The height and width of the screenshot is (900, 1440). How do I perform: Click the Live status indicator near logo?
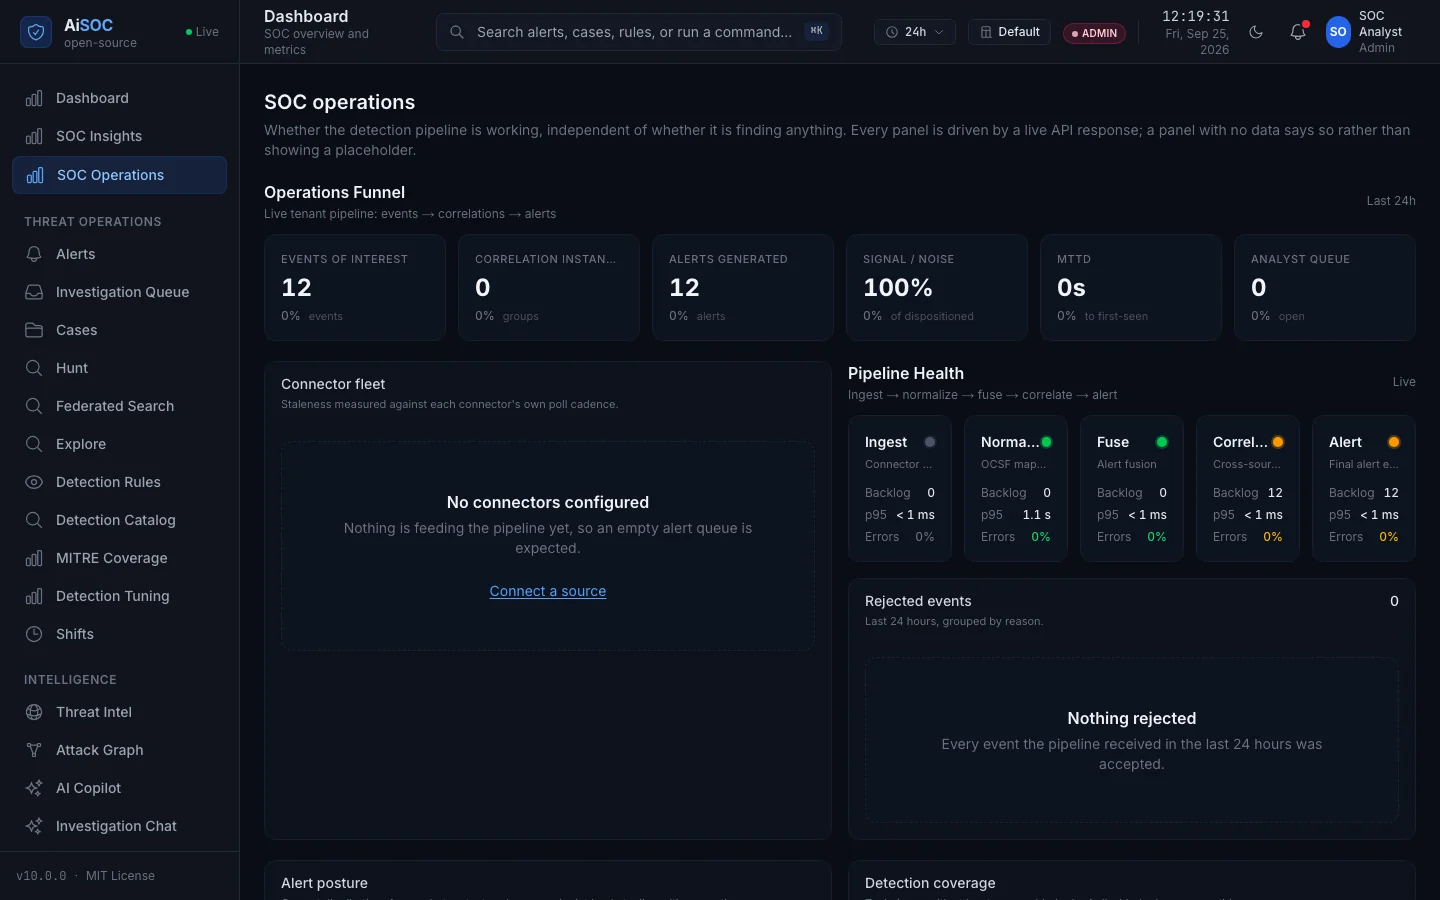tap(202, 32)
